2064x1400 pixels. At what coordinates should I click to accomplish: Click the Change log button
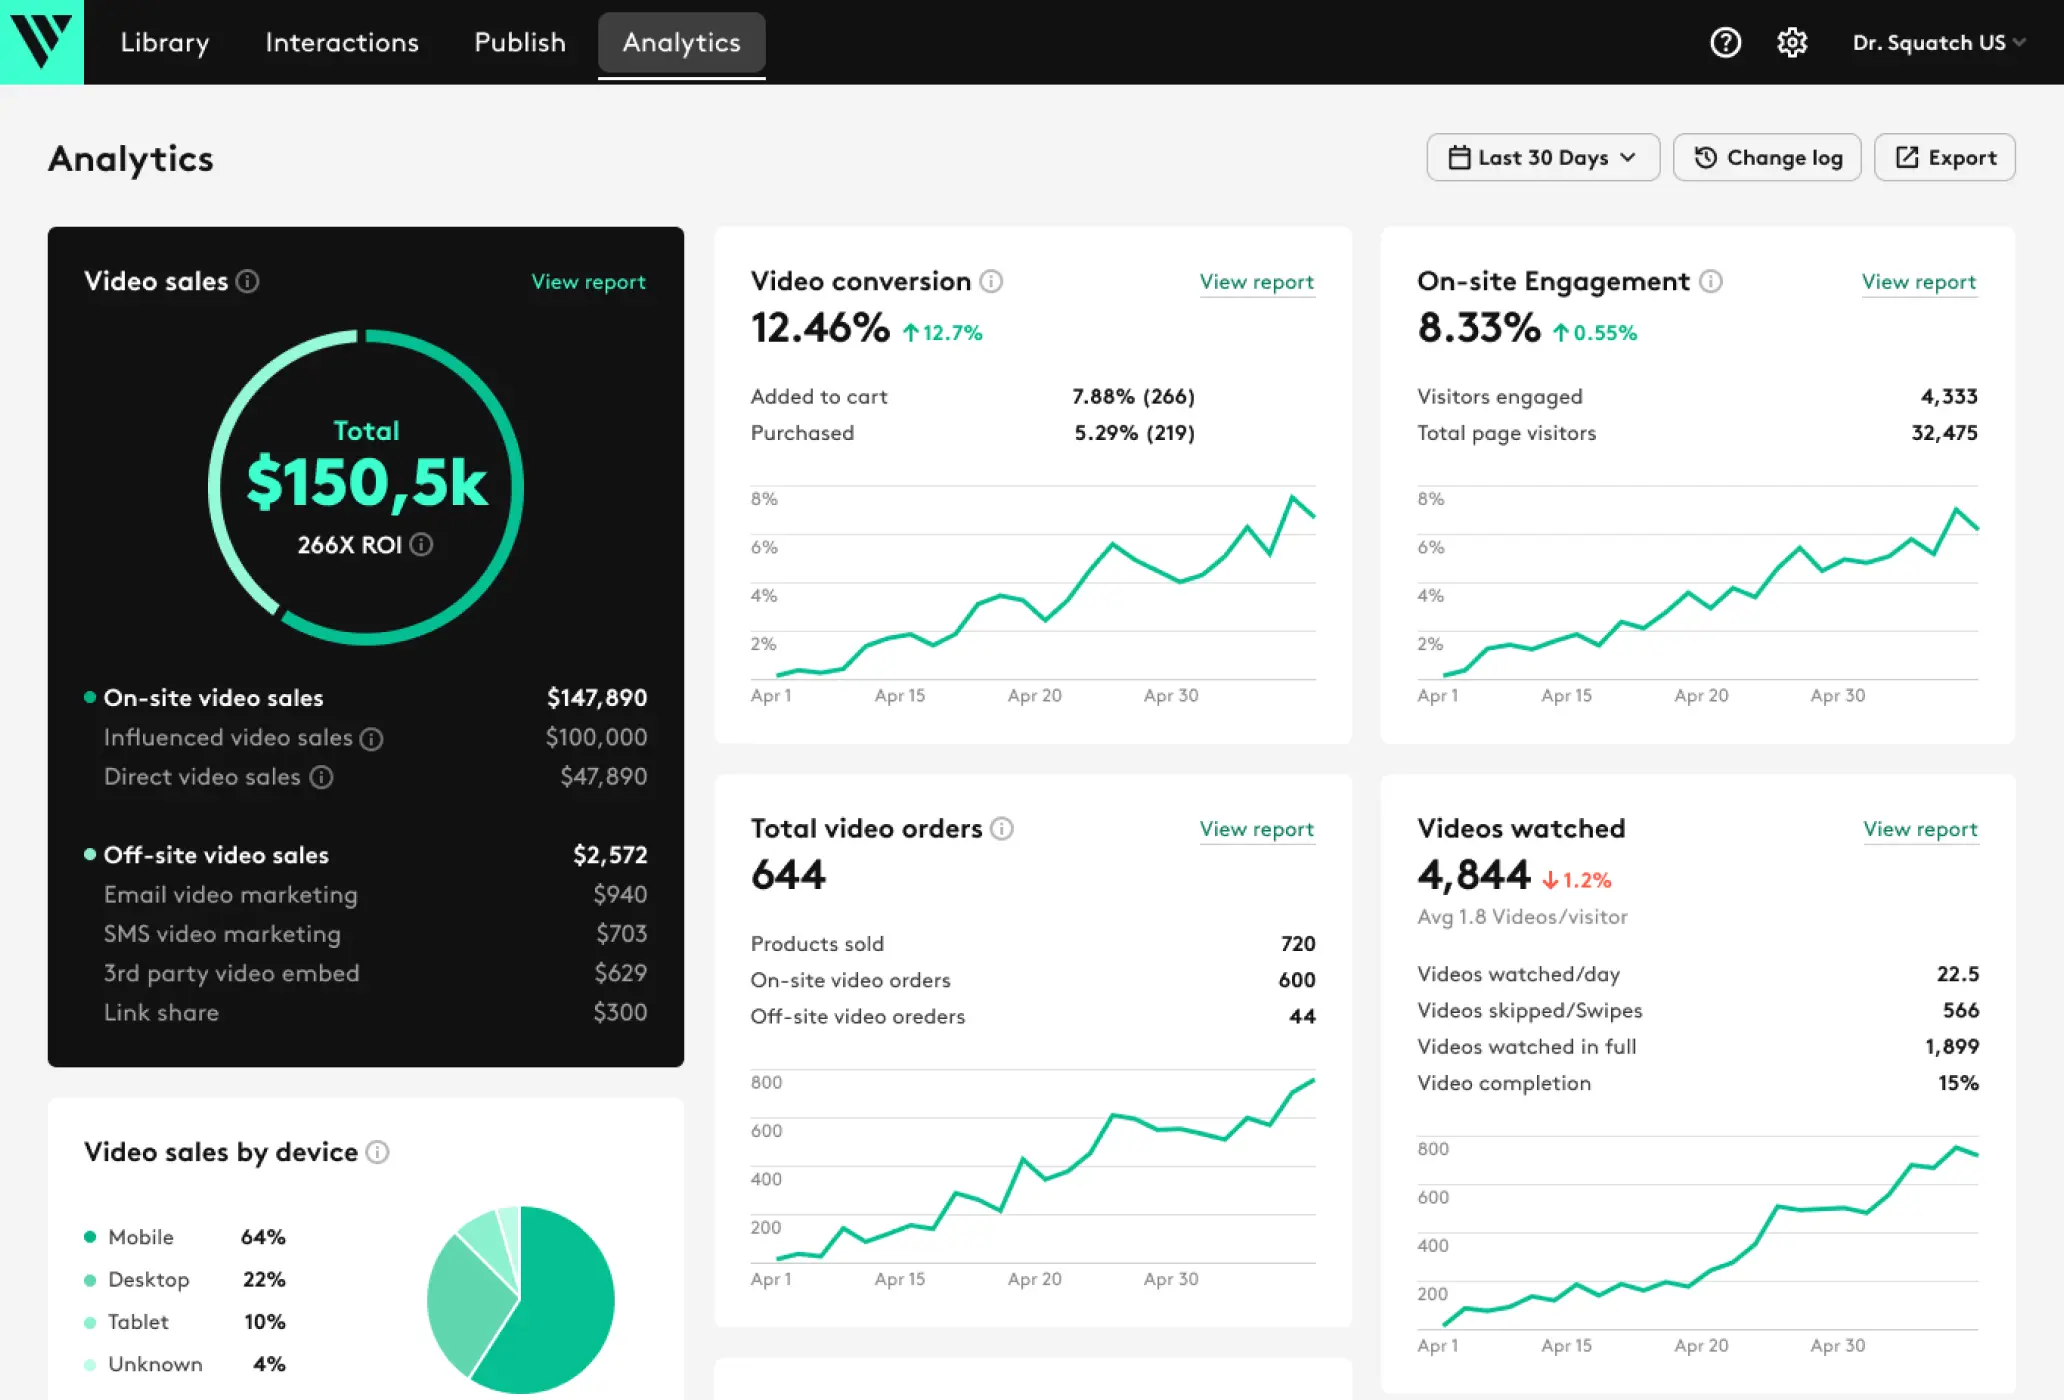[x=1766, y=158]
